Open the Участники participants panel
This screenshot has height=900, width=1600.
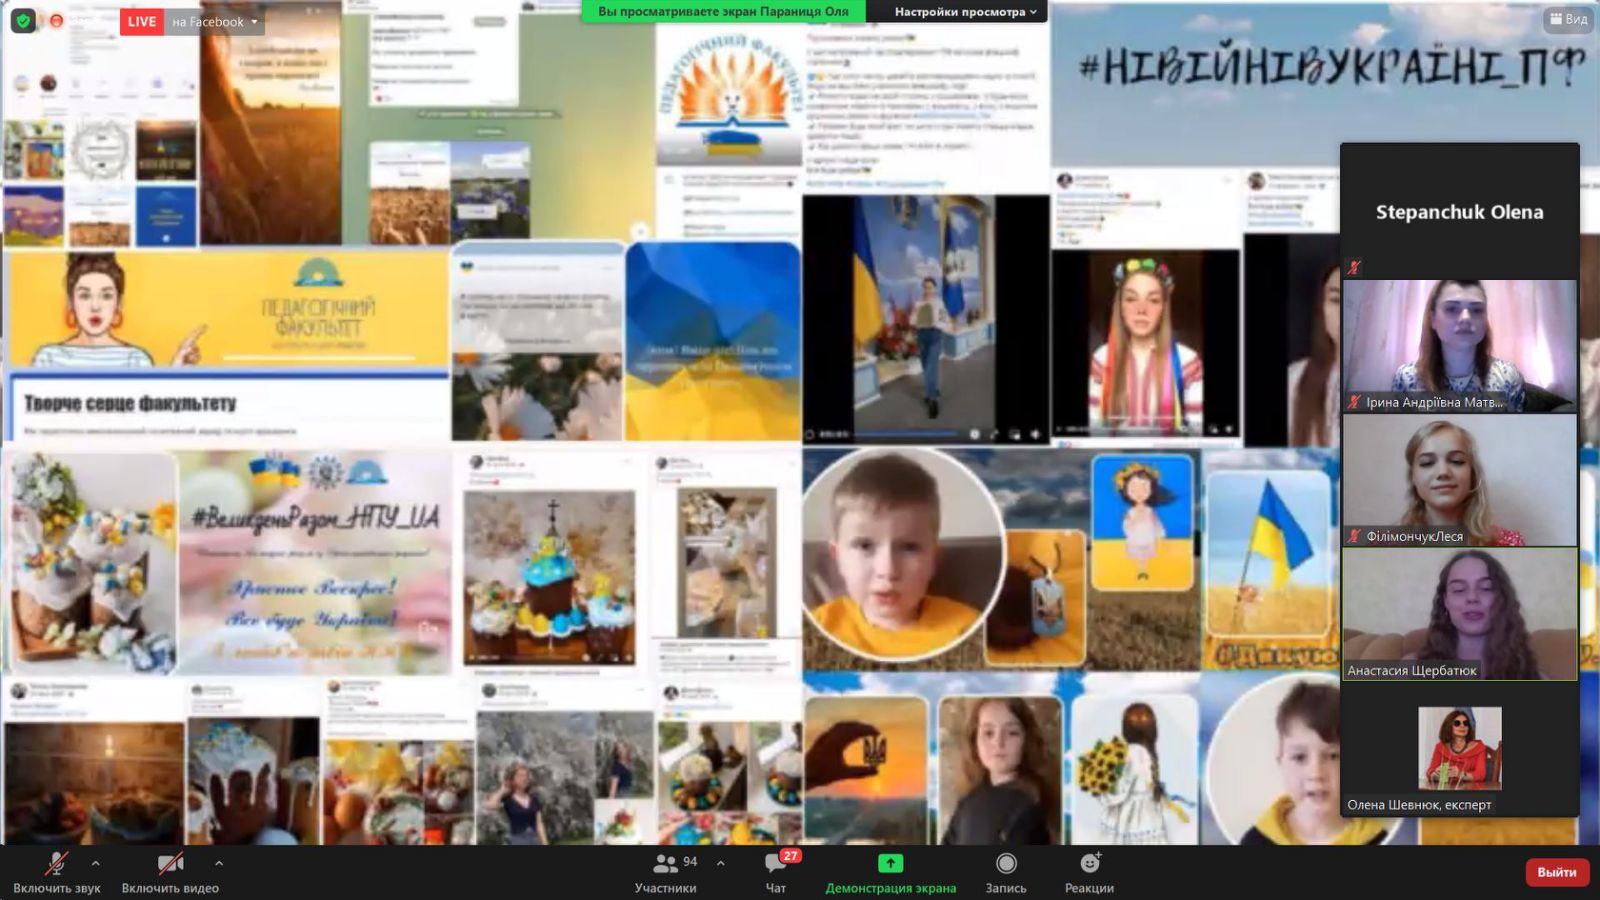tap(665, 872)
